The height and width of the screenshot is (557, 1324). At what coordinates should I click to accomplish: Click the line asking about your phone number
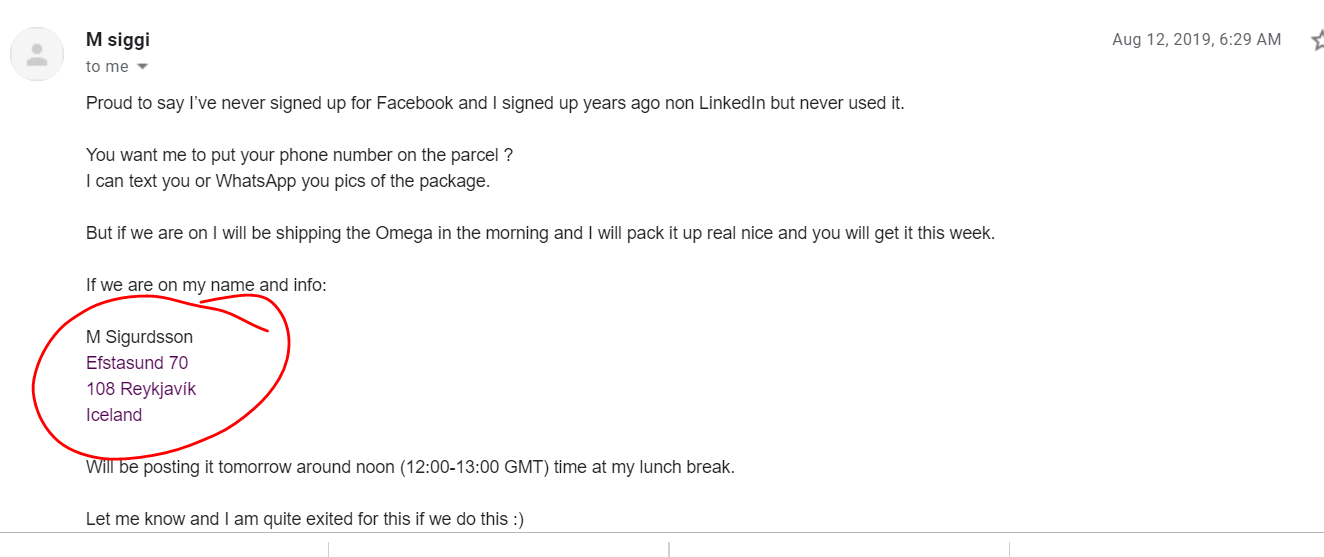[300, 156]
